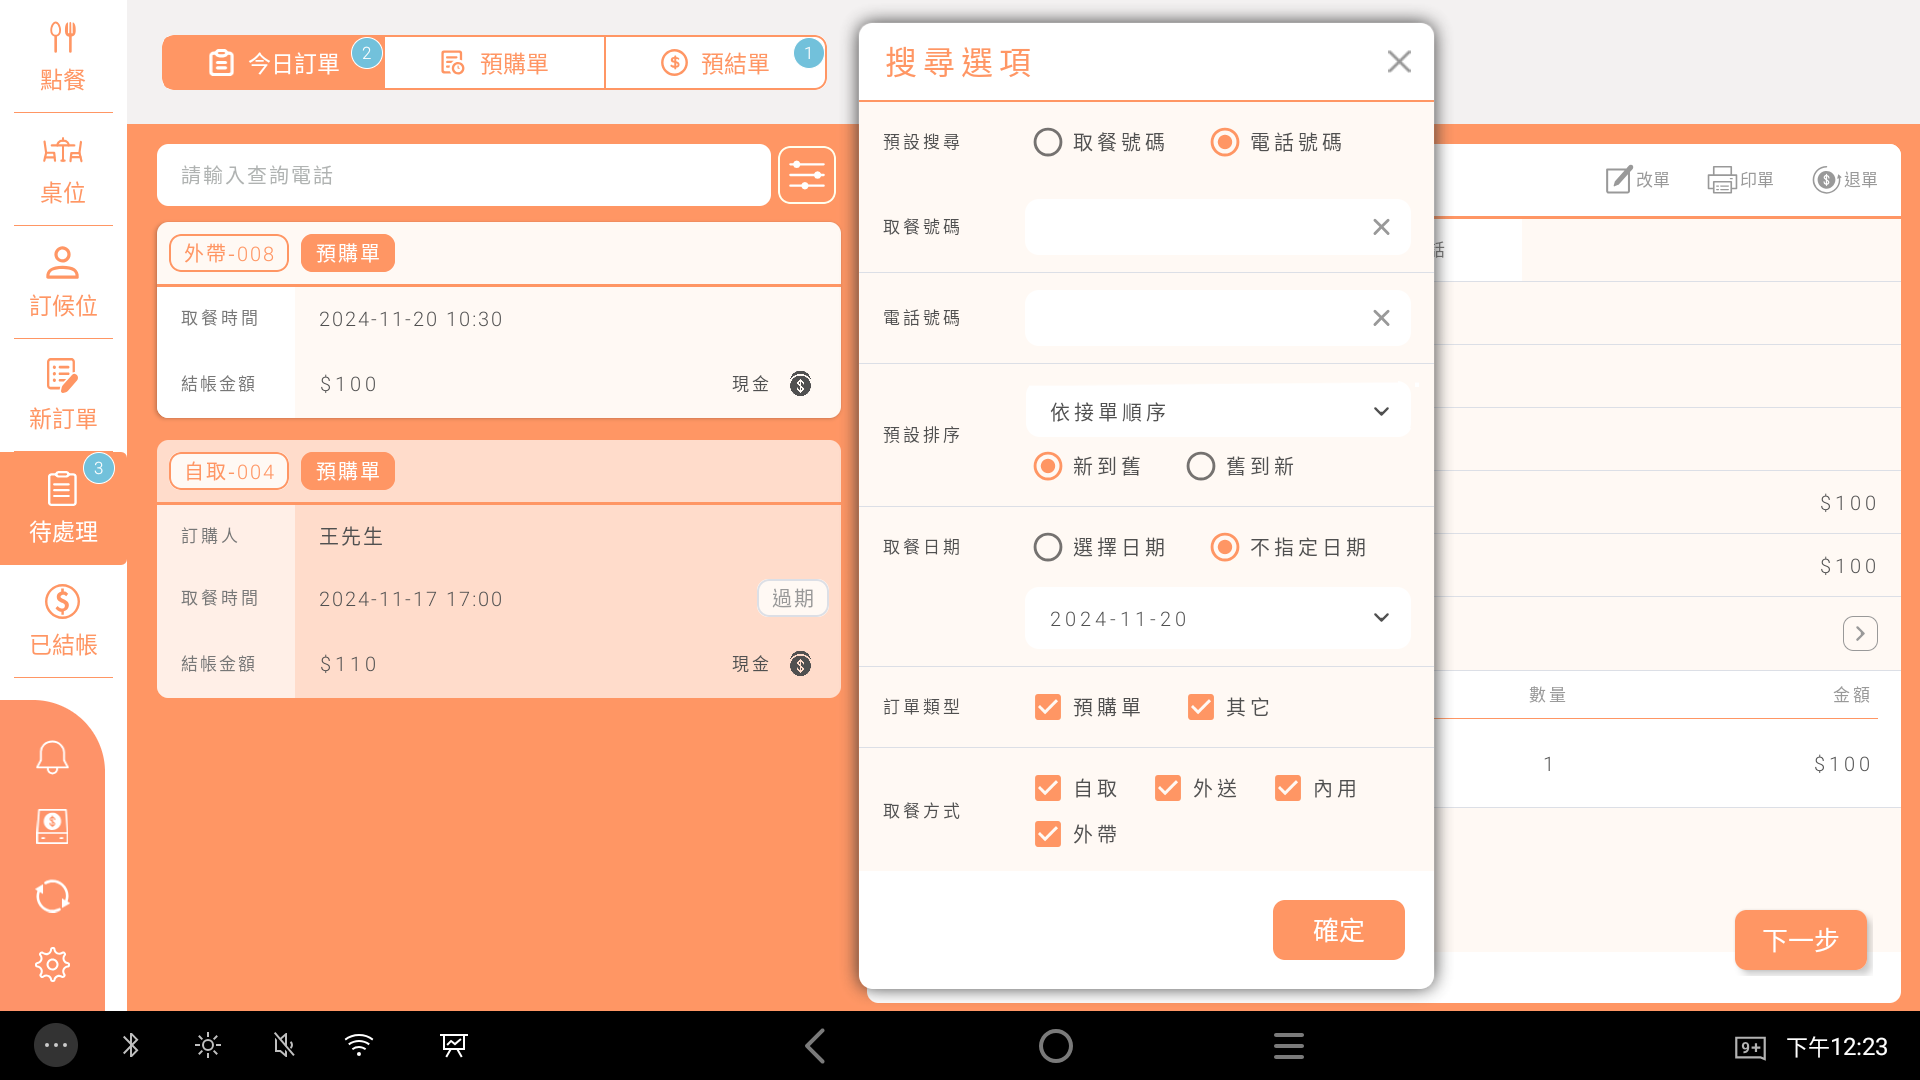Image resolution: width=1920 pixels, height=1080 pixels.
Task: Click the 確定 confirm button
Action: (x=1338, y=930)
